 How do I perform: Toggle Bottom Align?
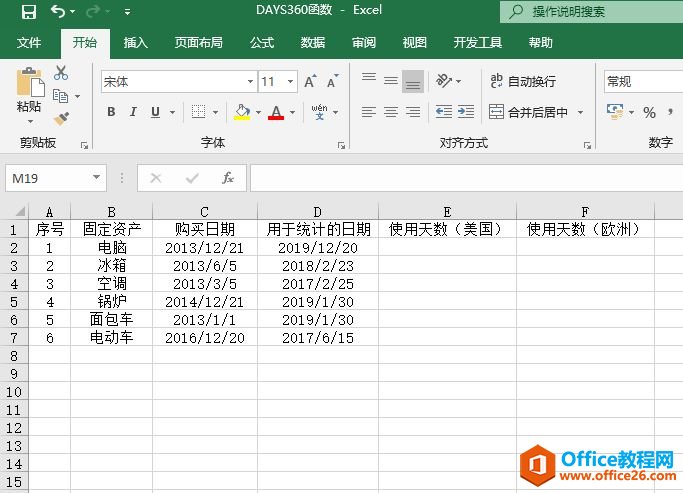coord(413,81)
